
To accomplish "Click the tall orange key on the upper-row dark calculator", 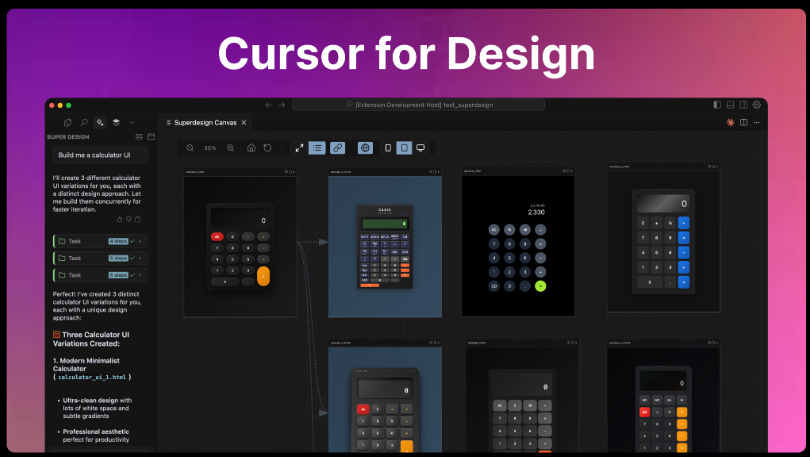I will (263, 276).
